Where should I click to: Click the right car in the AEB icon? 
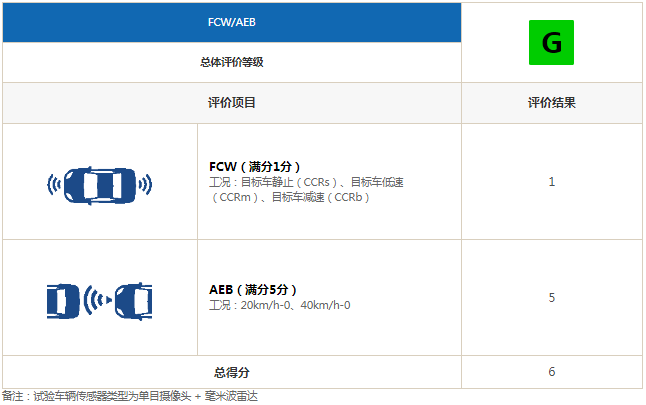(133, 298)
